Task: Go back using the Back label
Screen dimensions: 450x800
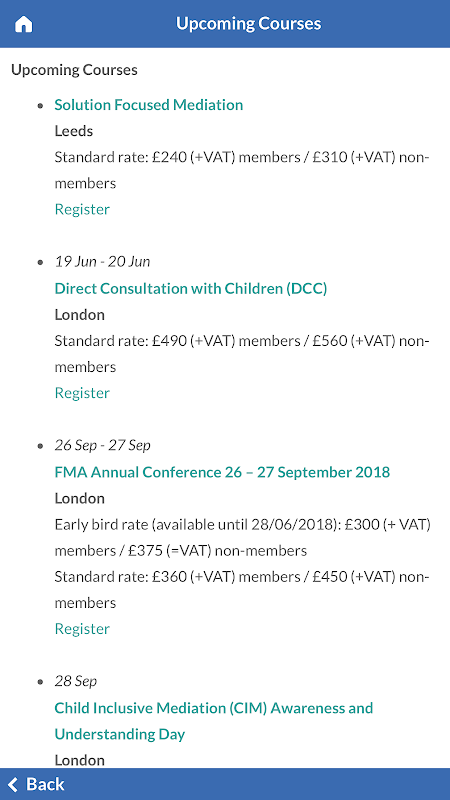Action: tap(45, 784)
